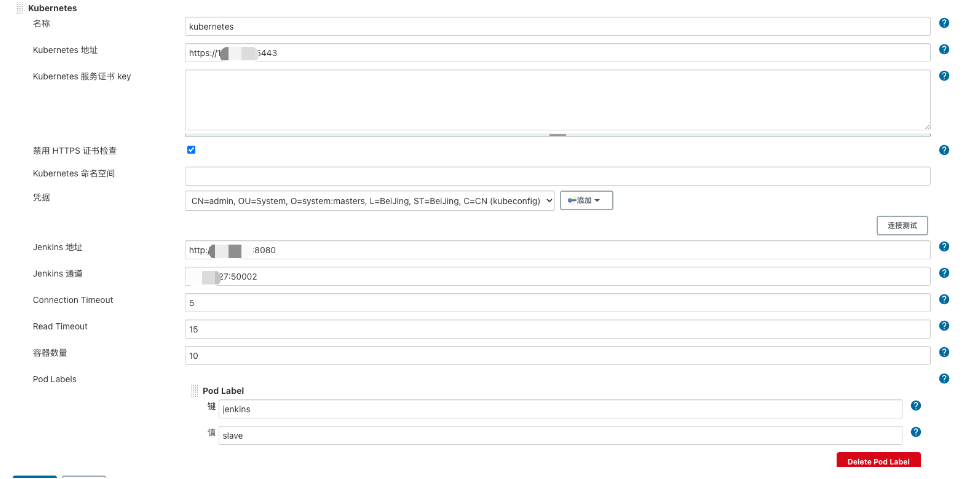
Task: Click the 连接测试 button
Action: pyautogui.click(x=902, y=225)
